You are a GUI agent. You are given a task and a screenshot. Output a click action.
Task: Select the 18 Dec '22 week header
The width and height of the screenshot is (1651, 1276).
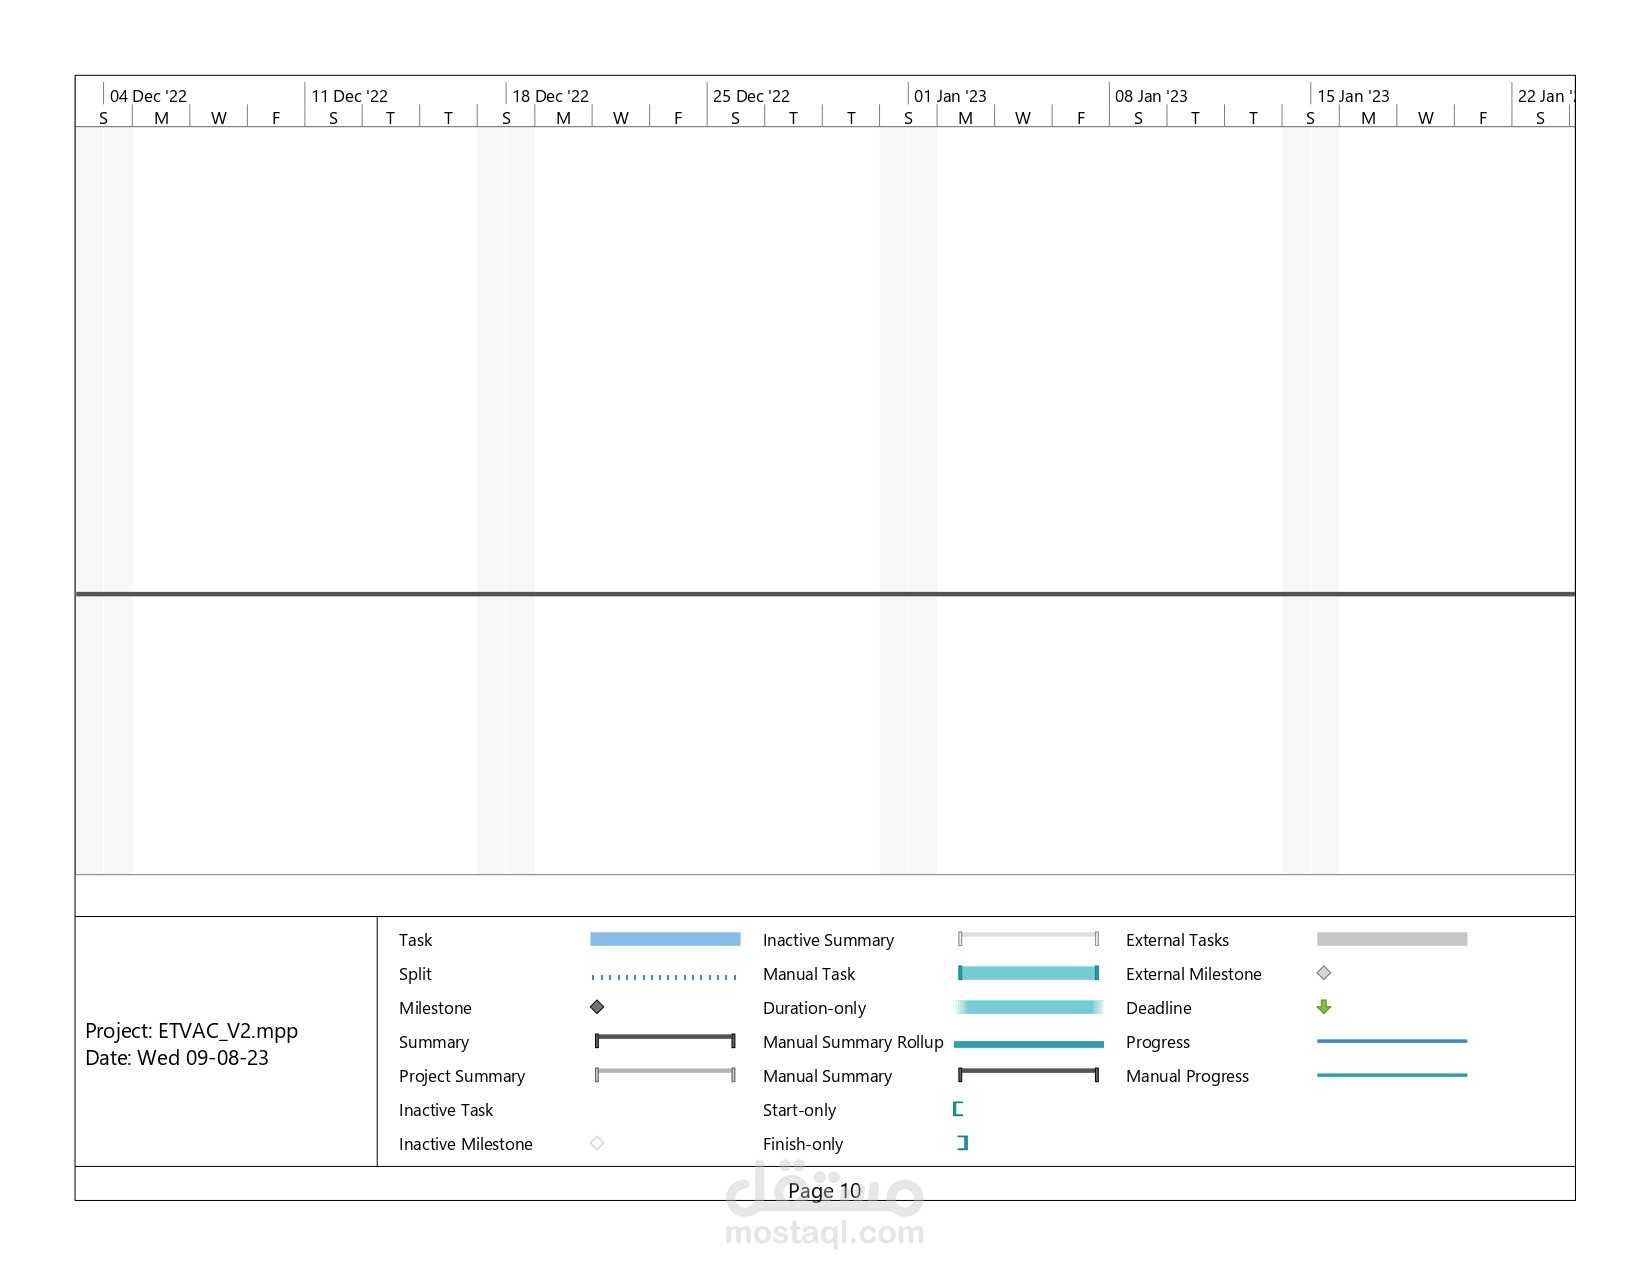[550, 96]
